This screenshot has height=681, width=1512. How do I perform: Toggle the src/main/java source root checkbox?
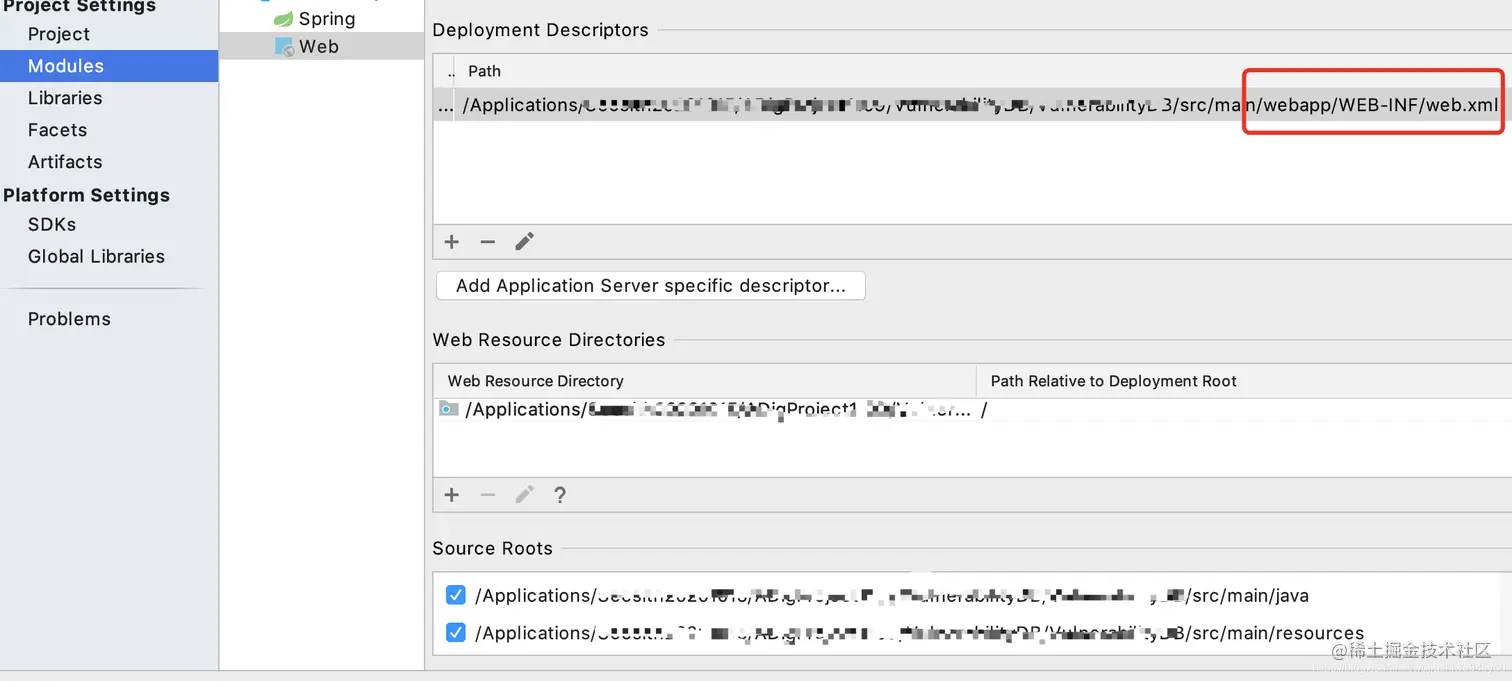[x=456, y=595]
